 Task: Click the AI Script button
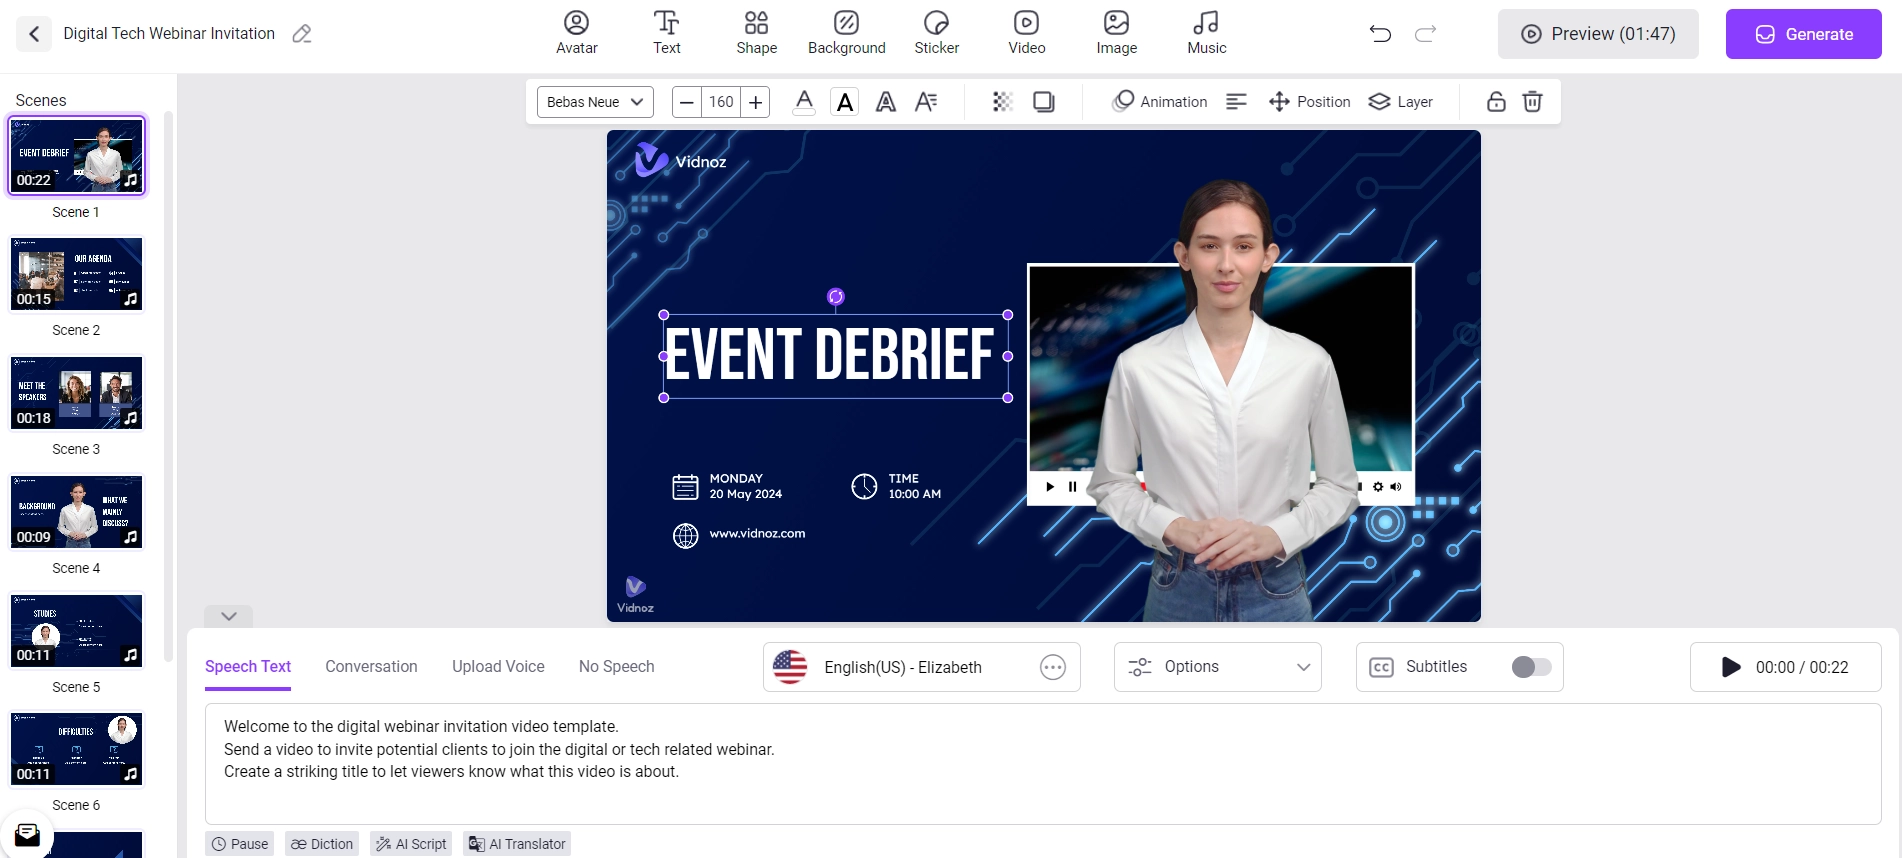pos(411,844)
